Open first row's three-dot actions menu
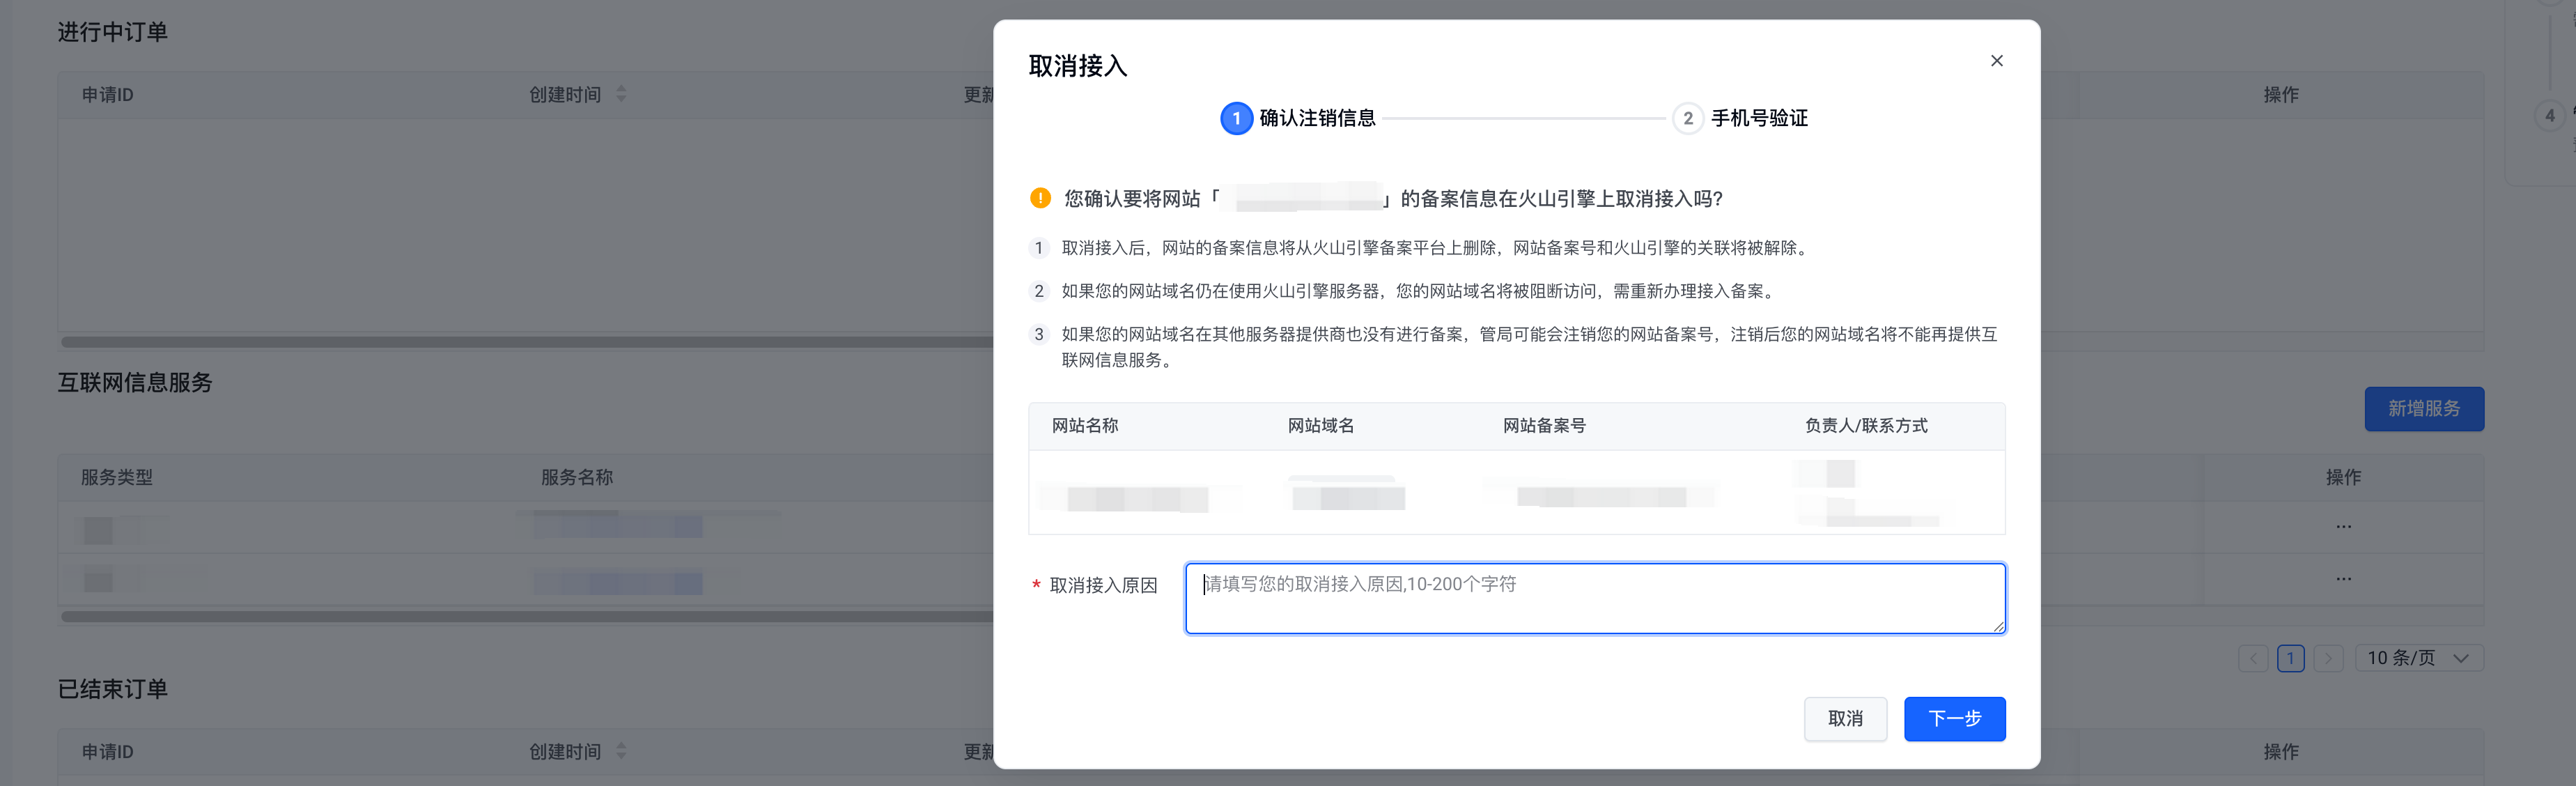This screenshot has width=2576, height=786. click(2343, 526)
